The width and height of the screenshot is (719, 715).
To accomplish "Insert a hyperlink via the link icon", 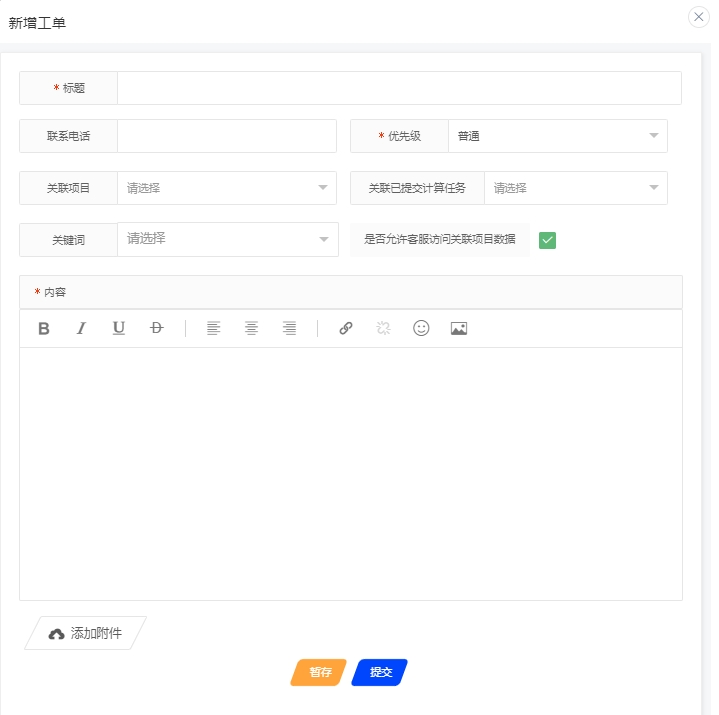I will (346, 328).
